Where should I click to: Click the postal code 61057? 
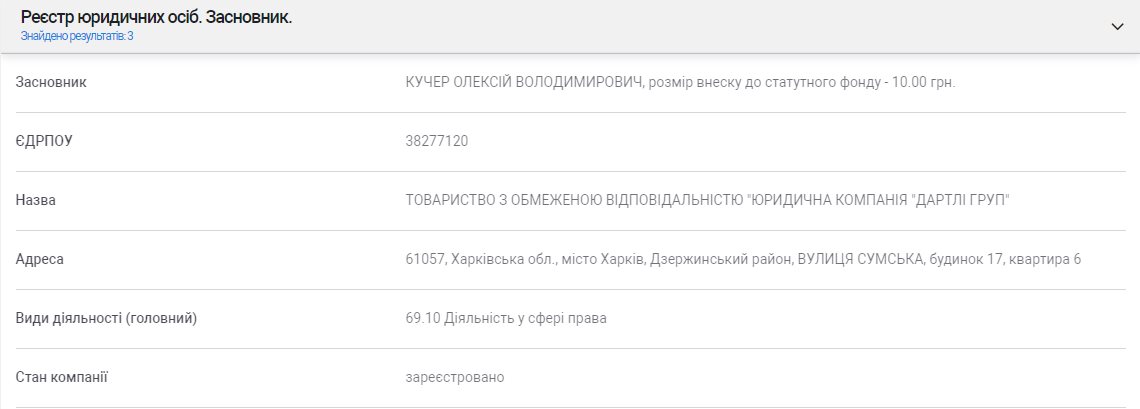(424, 259)
